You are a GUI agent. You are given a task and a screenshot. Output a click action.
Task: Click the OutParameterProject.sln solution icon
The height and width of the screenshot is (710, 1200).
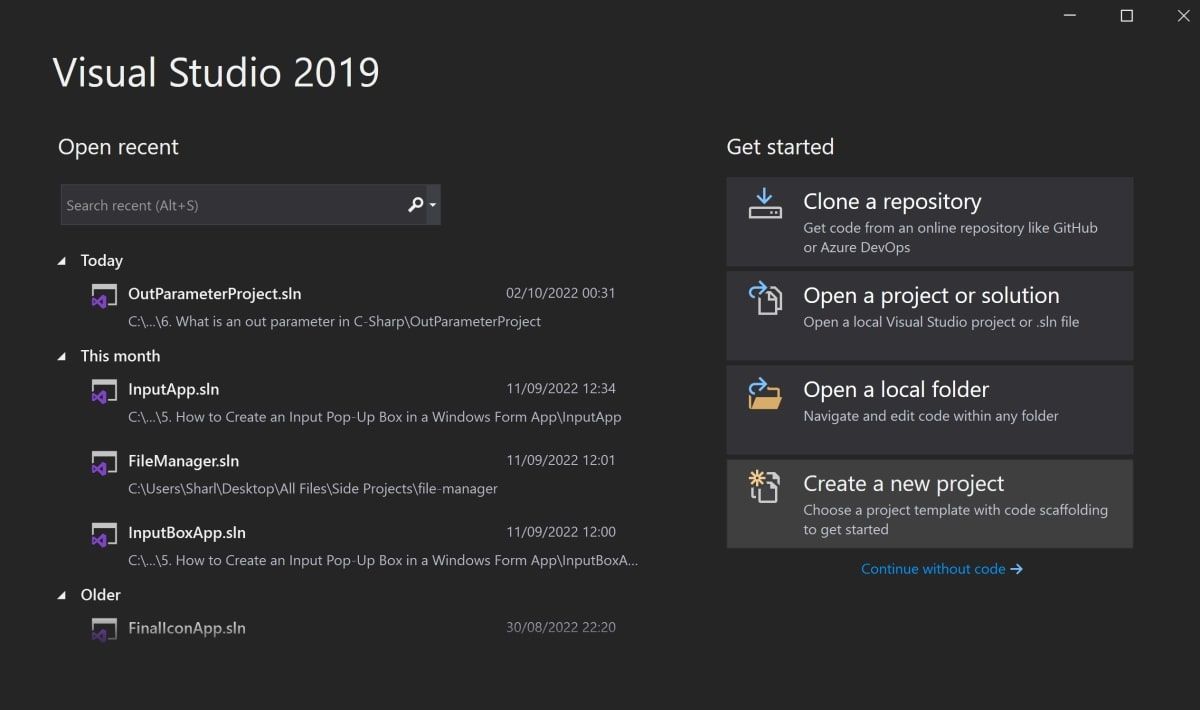104,296
